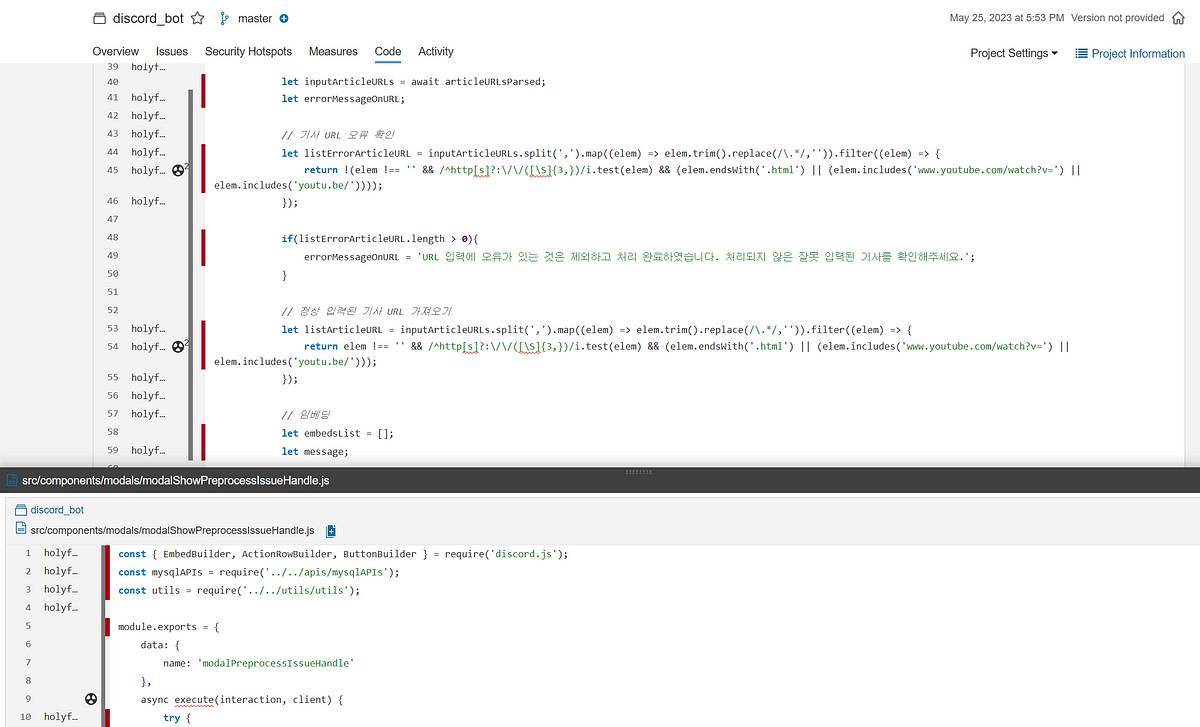Click author holyf… on line 44
1200x727 pixels.
(148, 152)
